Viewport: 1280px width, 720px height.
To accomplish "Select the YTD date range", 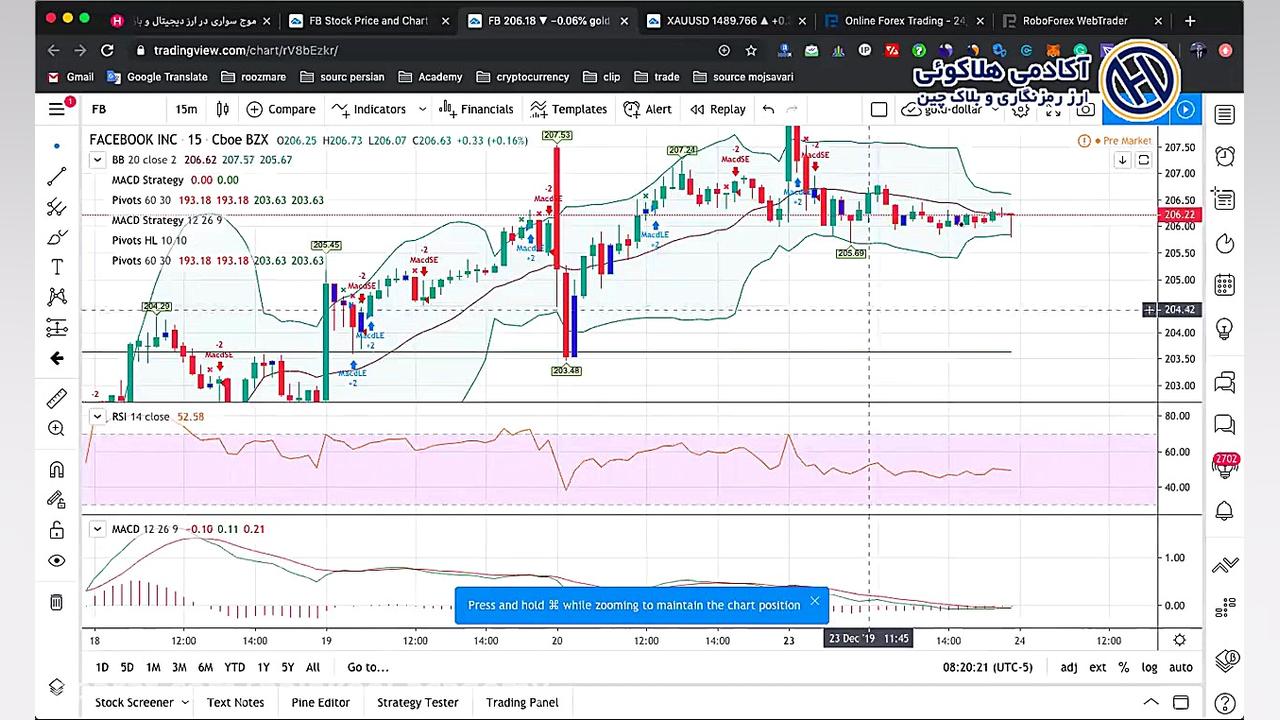I will tap(234, 667).
